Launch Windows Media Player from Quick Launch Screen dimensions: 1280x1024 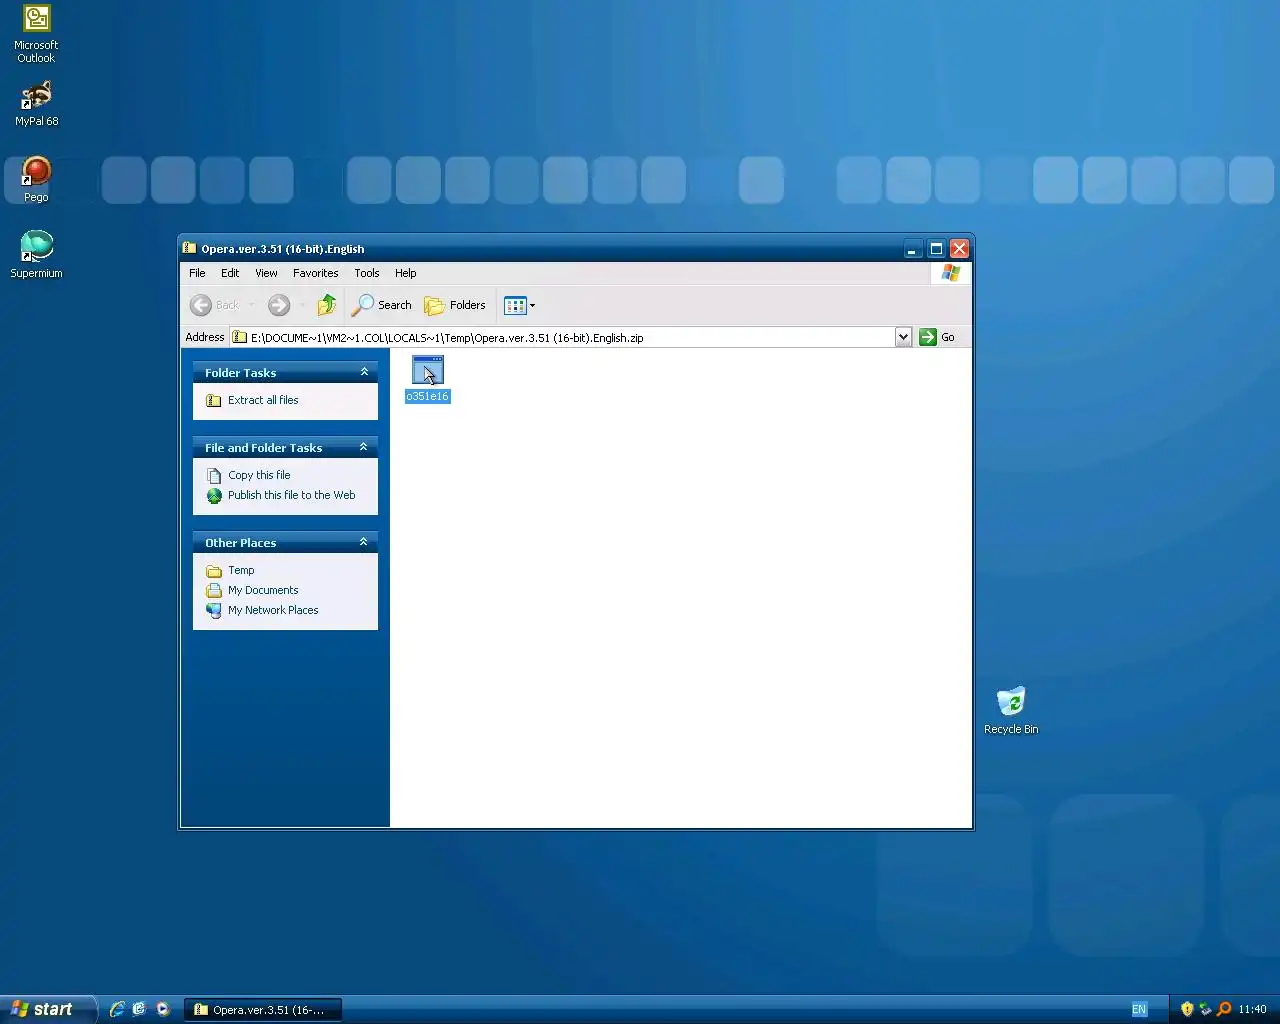pyautogui.click(x=162, y=1009)
